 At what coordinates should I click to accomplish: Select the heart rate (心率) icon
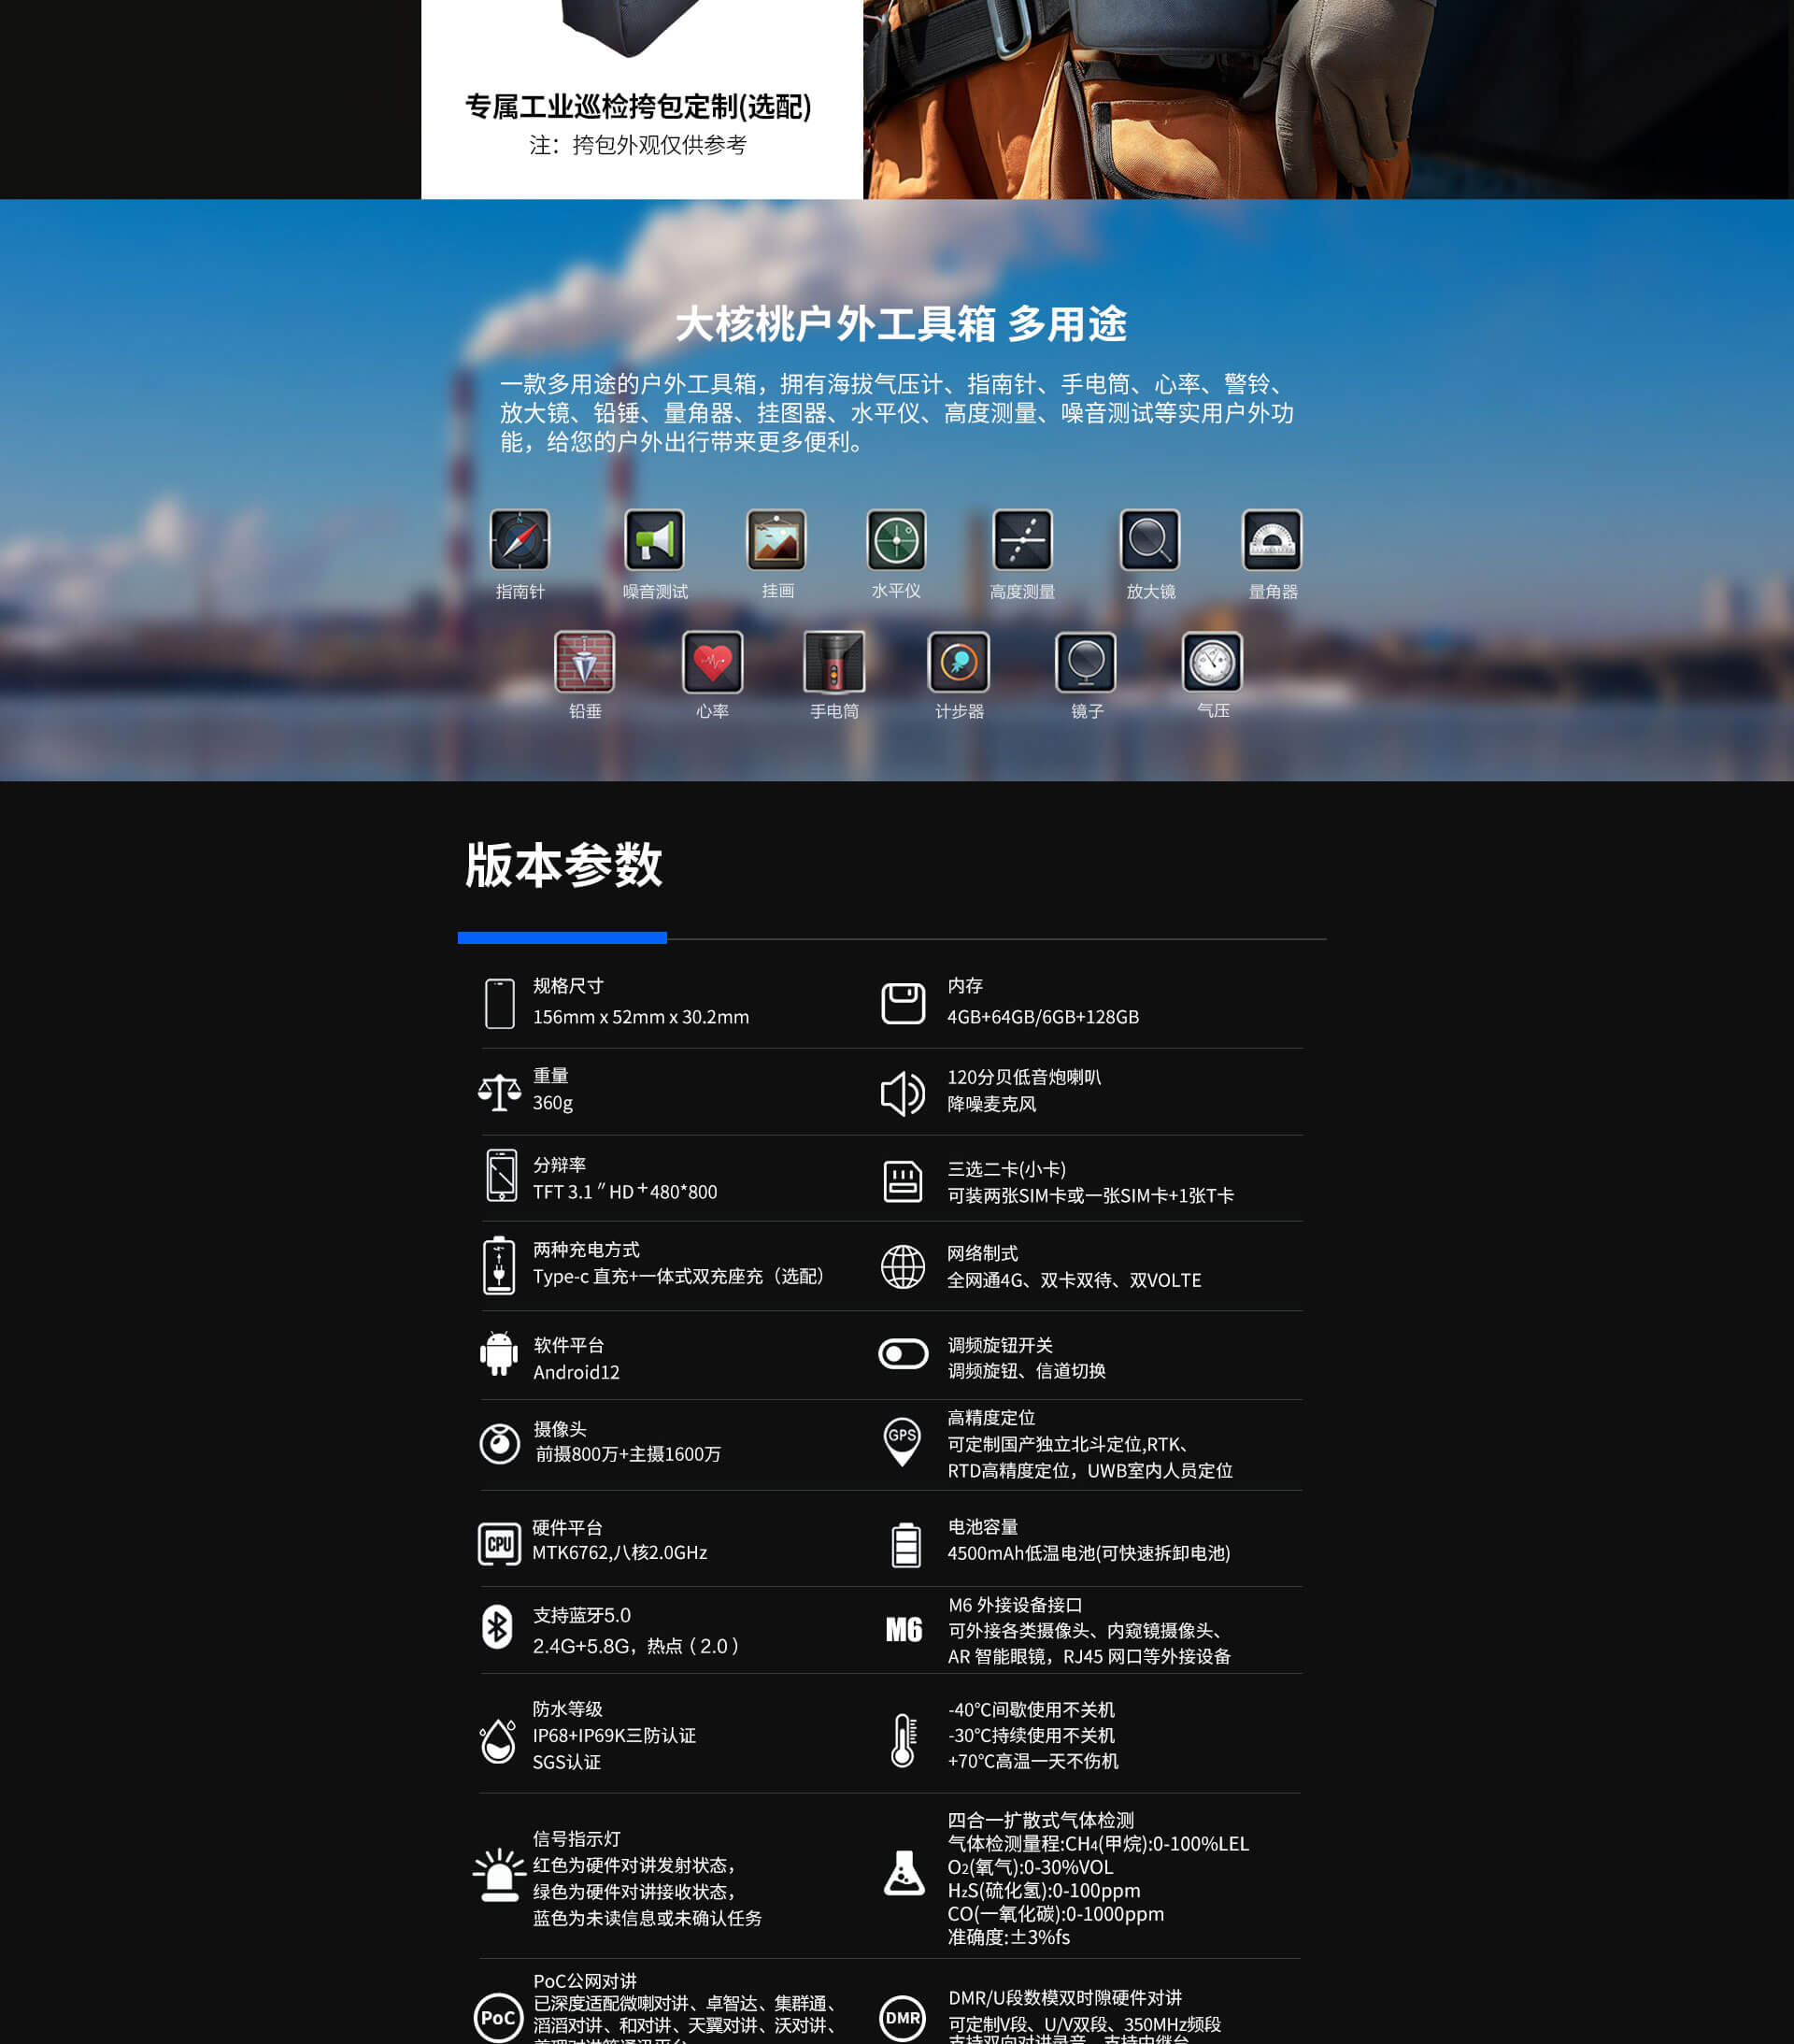tap(713, 662)
